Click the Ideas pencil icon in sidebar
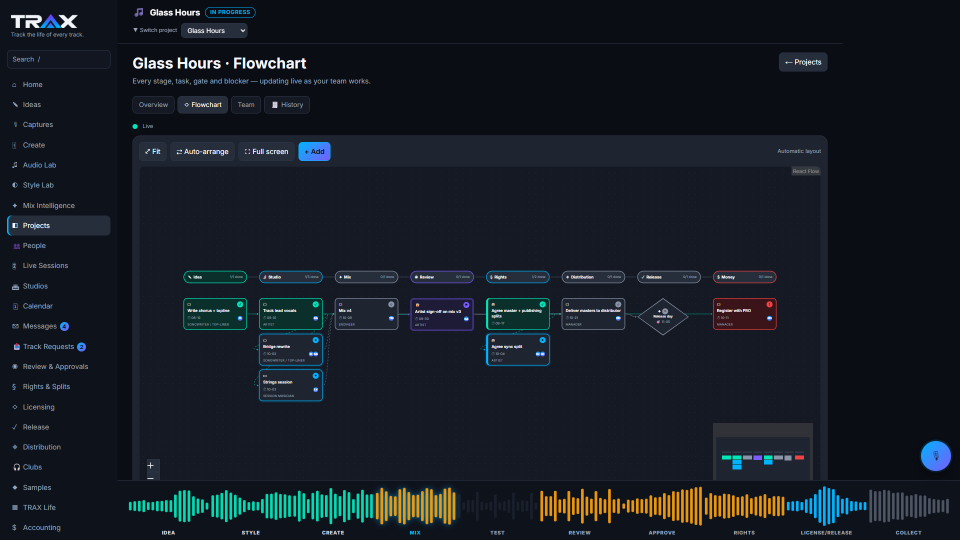The image size is (960, 540). click(x=15, y=105)
